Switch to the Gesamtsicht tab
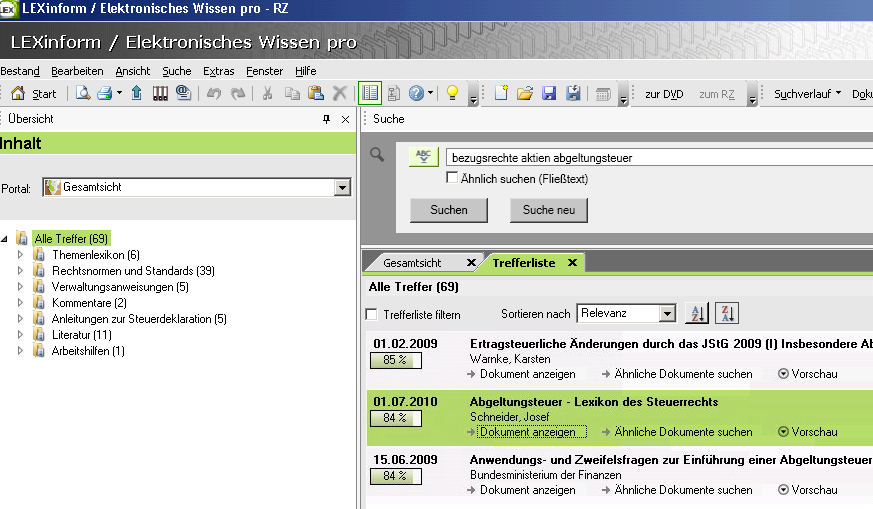This screenshot has height=509, width=873. (x=412, y=263)
